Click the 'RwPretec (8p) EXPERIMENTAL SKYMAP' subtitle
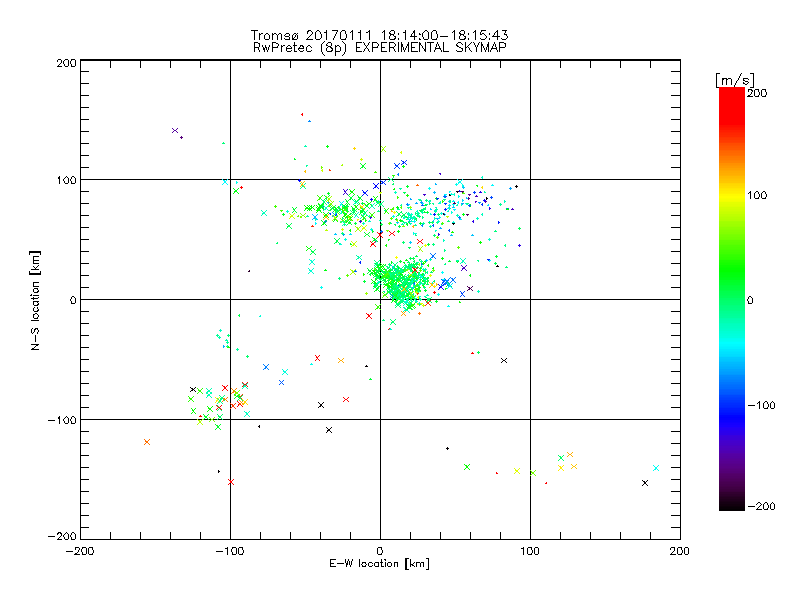Screen dimensions: 800x600 (x=380, y=47)
